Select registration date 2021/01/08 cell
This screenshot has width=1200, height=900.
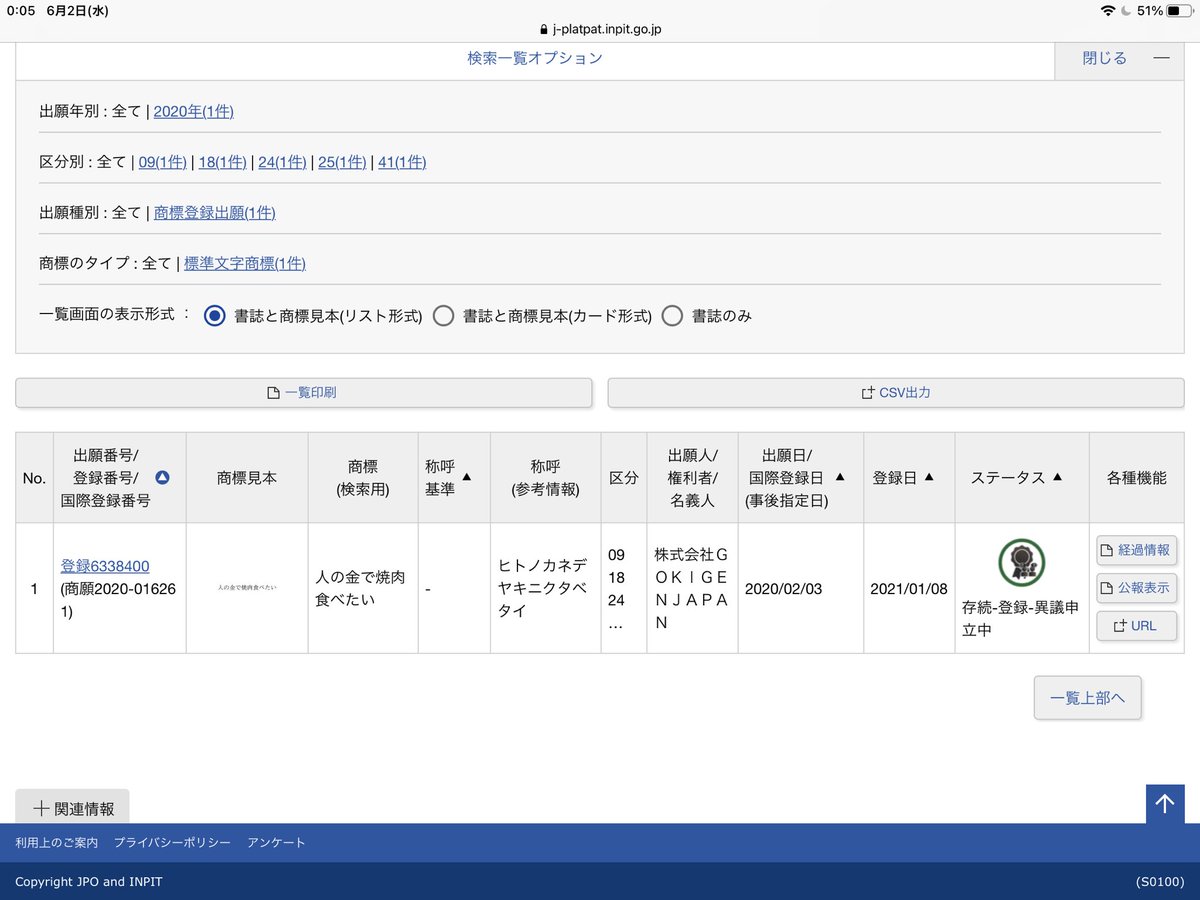pyautogui.click(x=909, y=589)
